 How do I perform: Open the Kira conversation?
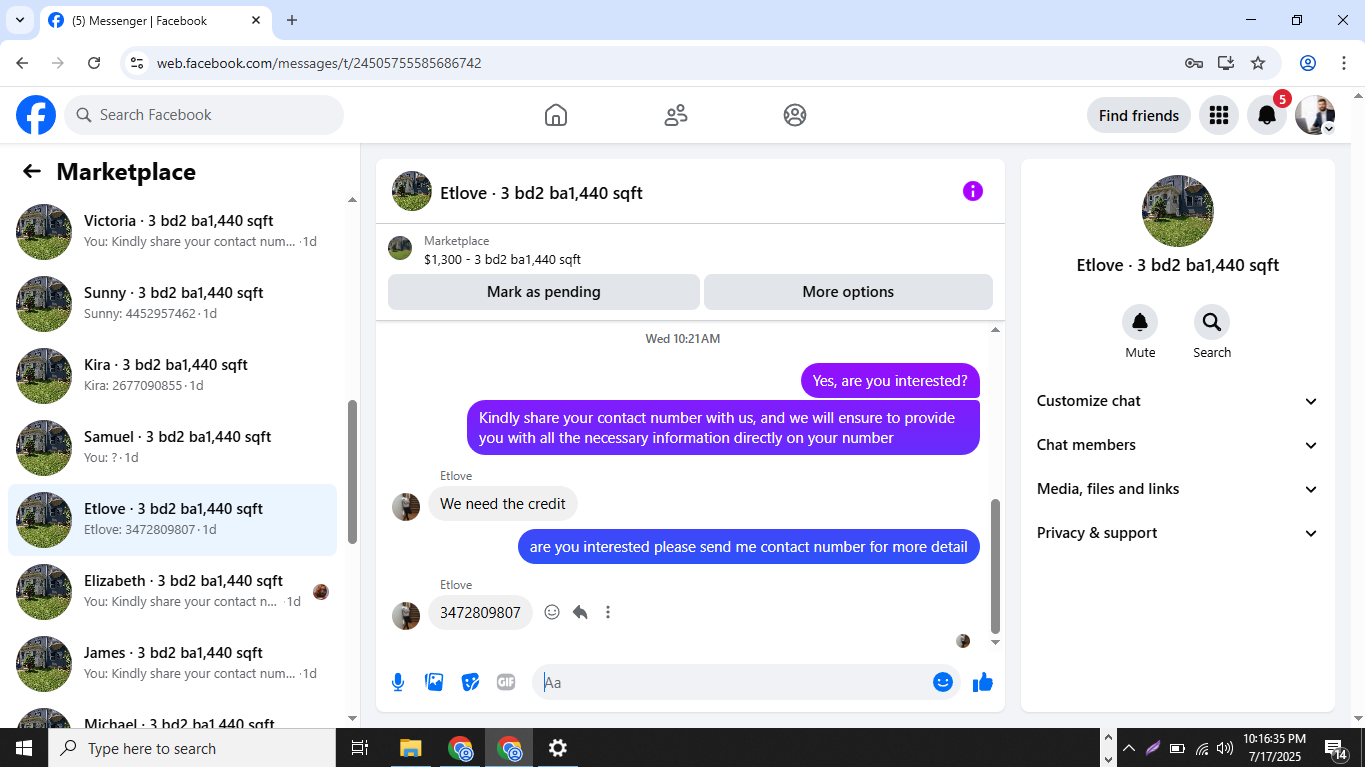pyautogui.click(x=172, y=376)
